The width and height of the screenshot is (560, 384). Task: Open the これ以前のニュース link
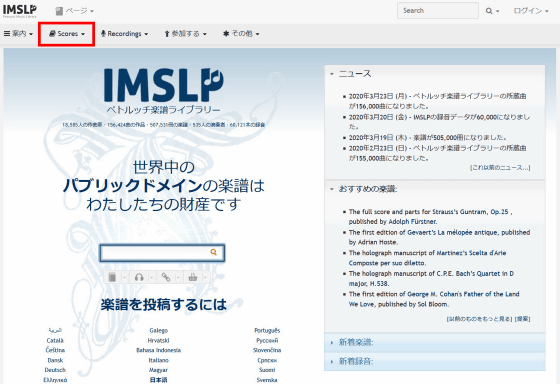click(500, 168)
